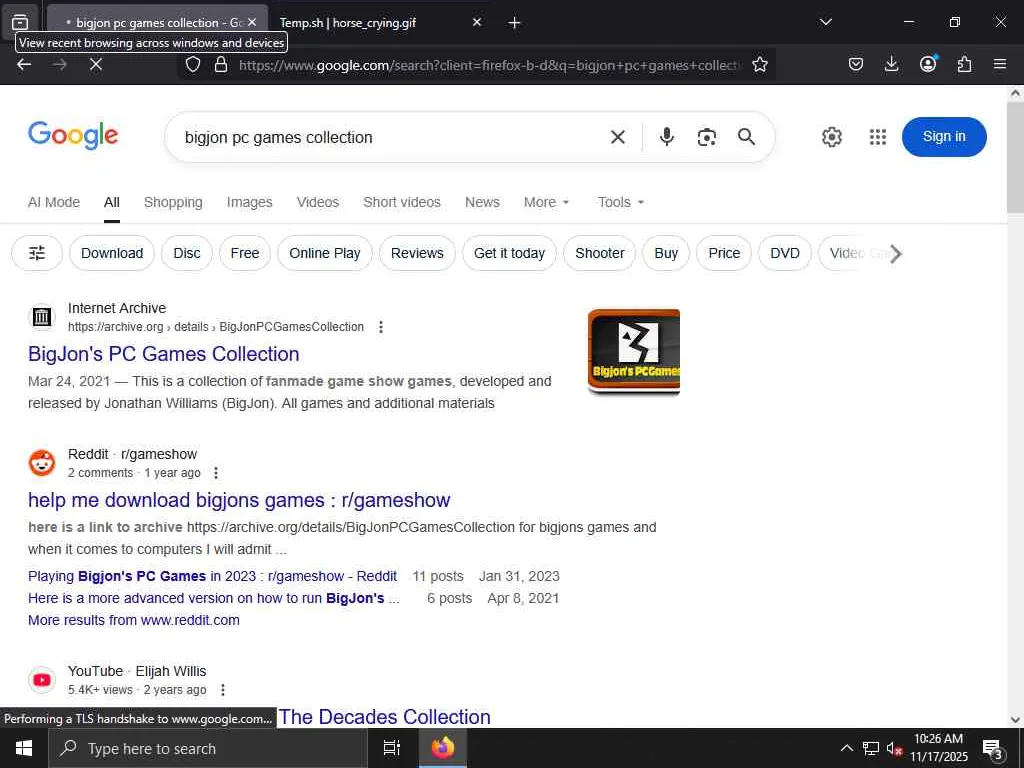Screen dimensions: 1024x768
Task: Open a new tab
Action: (514, 23)
